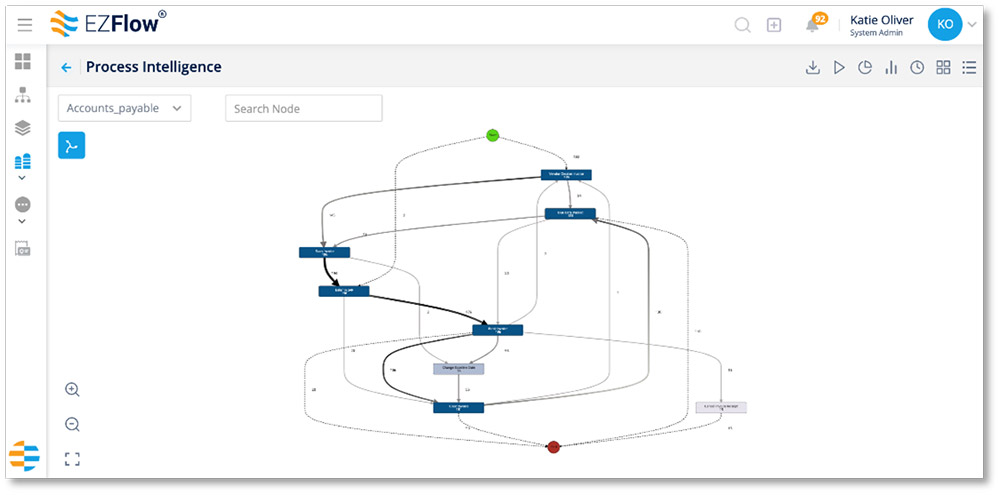1000x495 pixels.
Task: Click the EZFlow logo
Action: tap(108, 24)
